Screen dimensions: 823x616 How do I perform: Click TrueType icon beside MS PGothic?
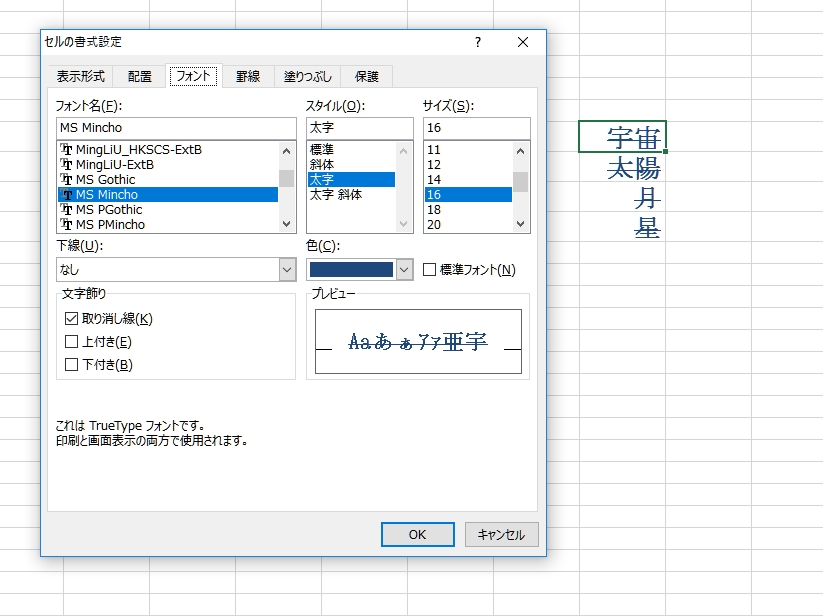(67, 210)
